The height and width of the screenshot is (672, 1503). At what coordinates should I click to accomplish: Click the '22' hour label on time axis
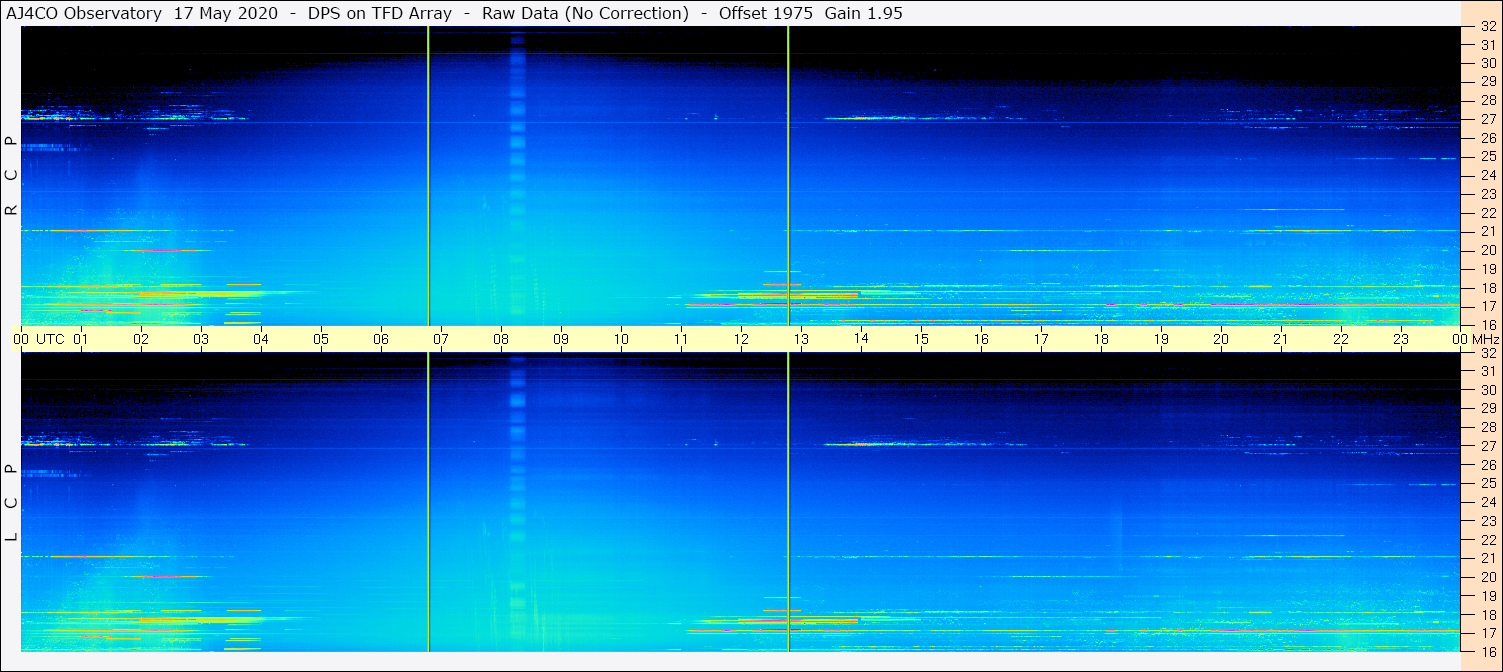1341,339
